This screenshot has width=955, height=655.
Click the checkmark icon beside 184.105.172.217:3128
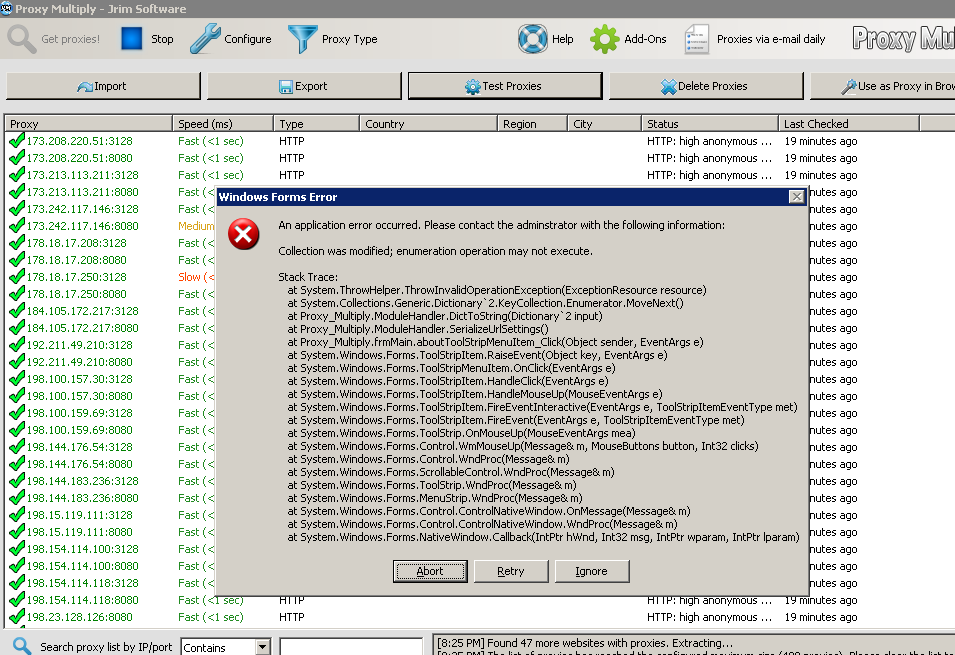(x=16, y=311)
